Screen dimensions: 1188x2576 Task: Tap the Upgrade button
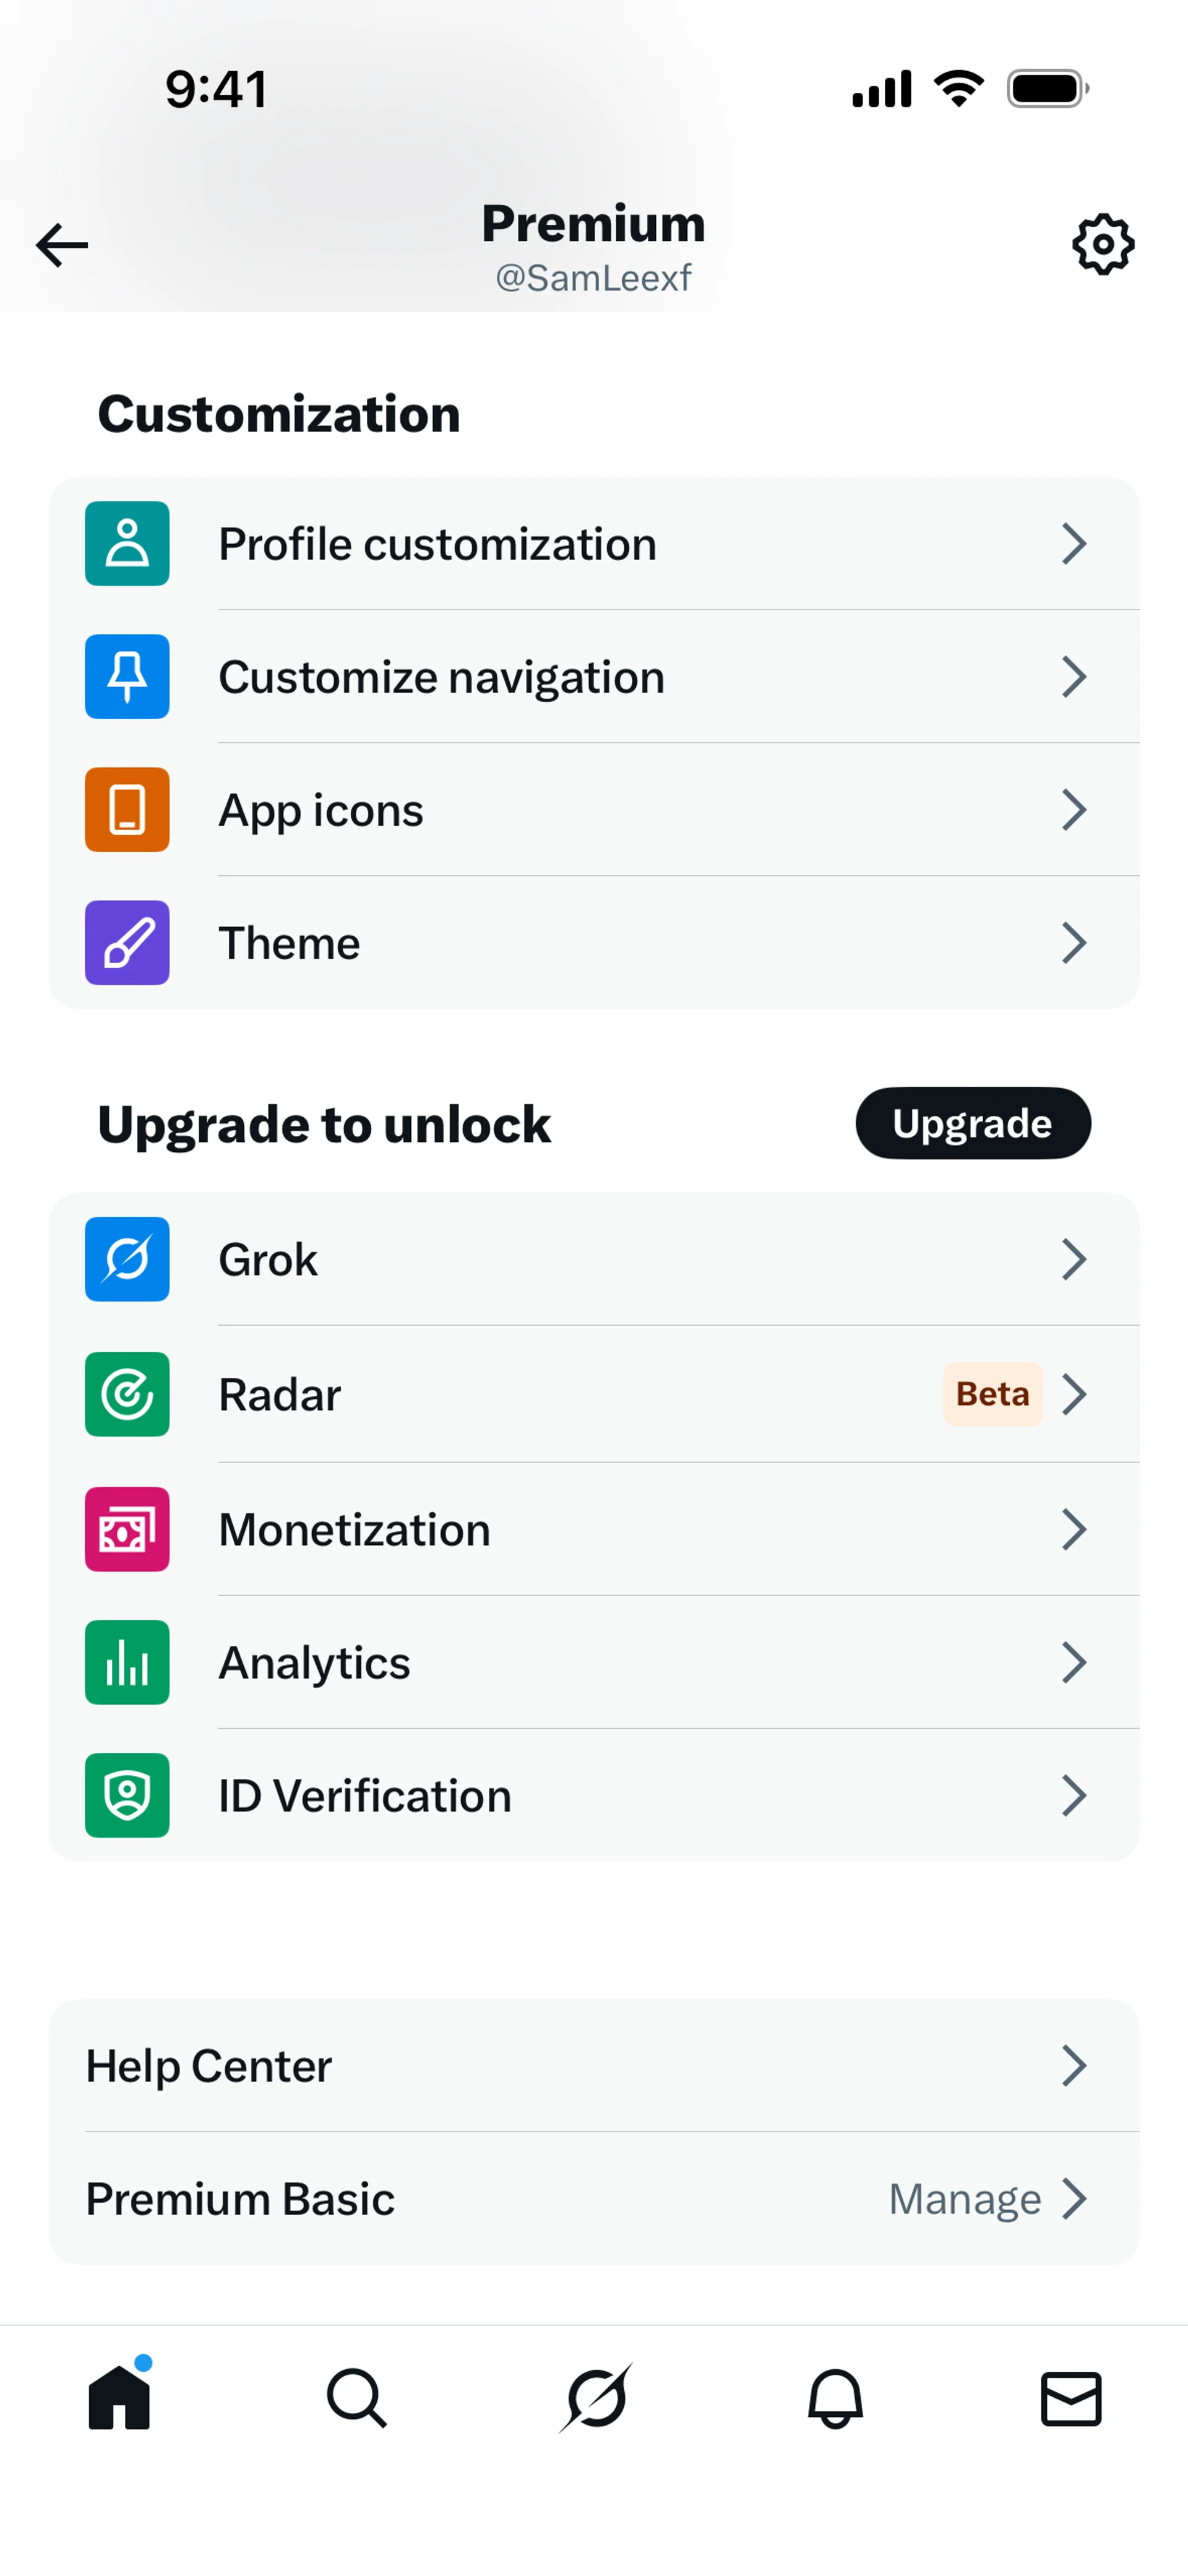click(x=973, y=1123)
